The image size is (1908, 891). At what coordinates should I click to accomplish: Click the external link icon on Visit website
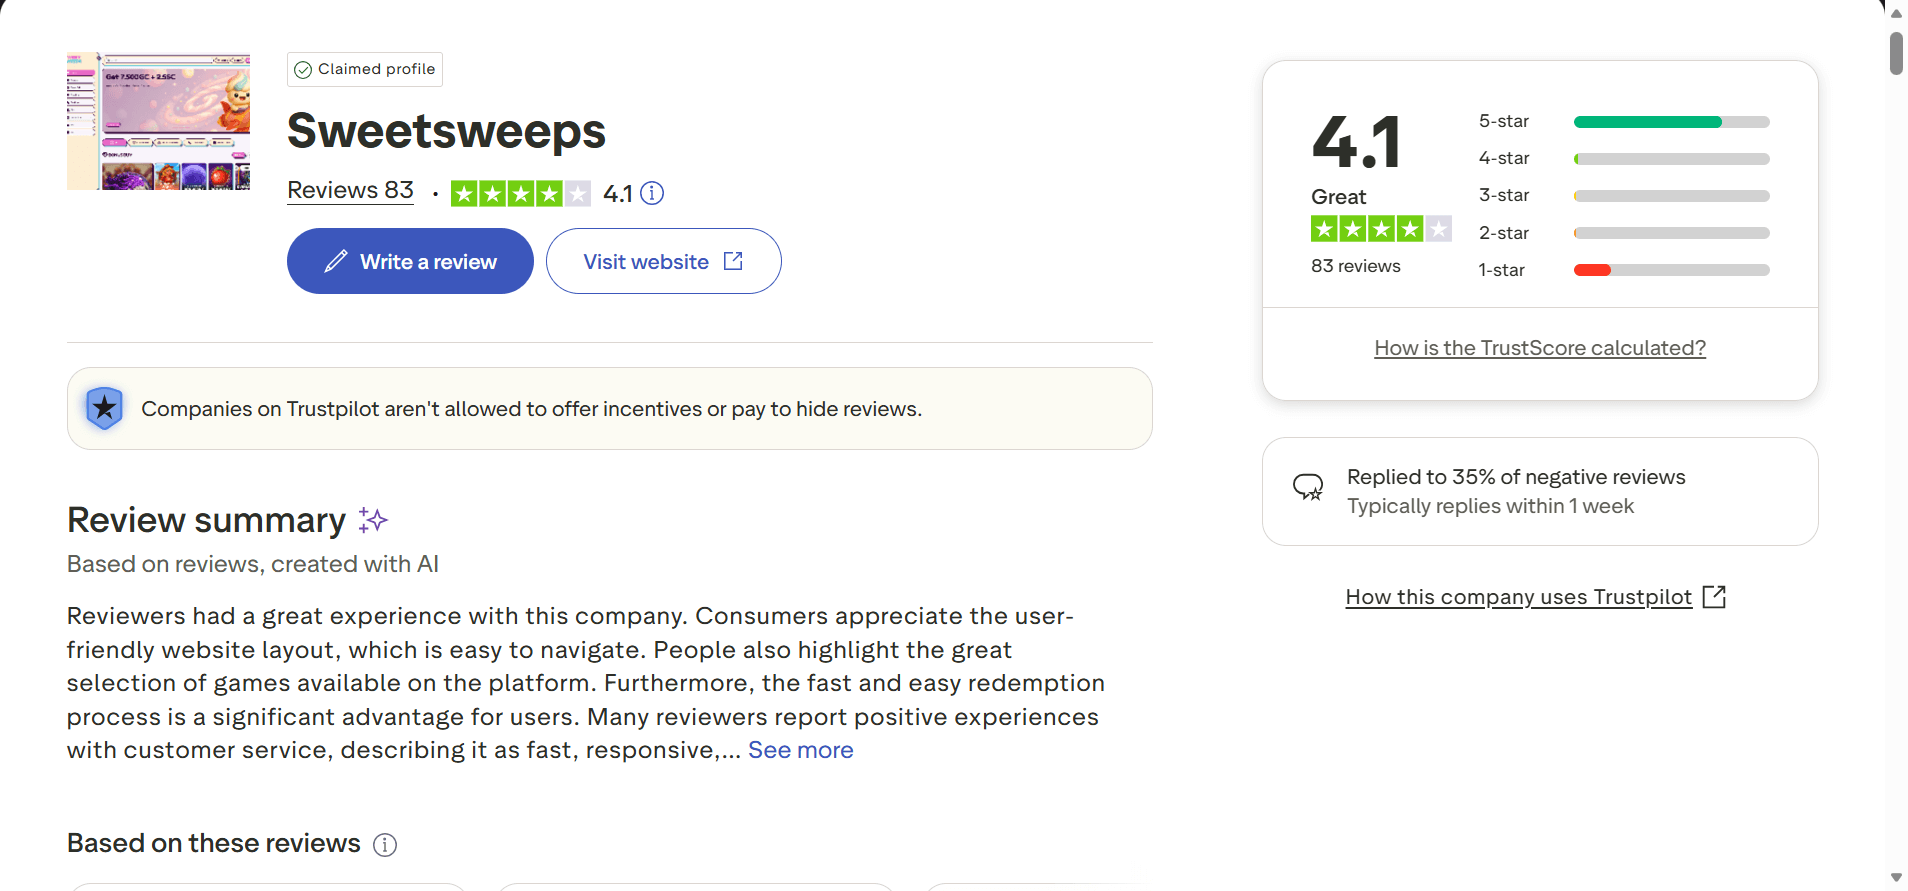pos(733,261)
